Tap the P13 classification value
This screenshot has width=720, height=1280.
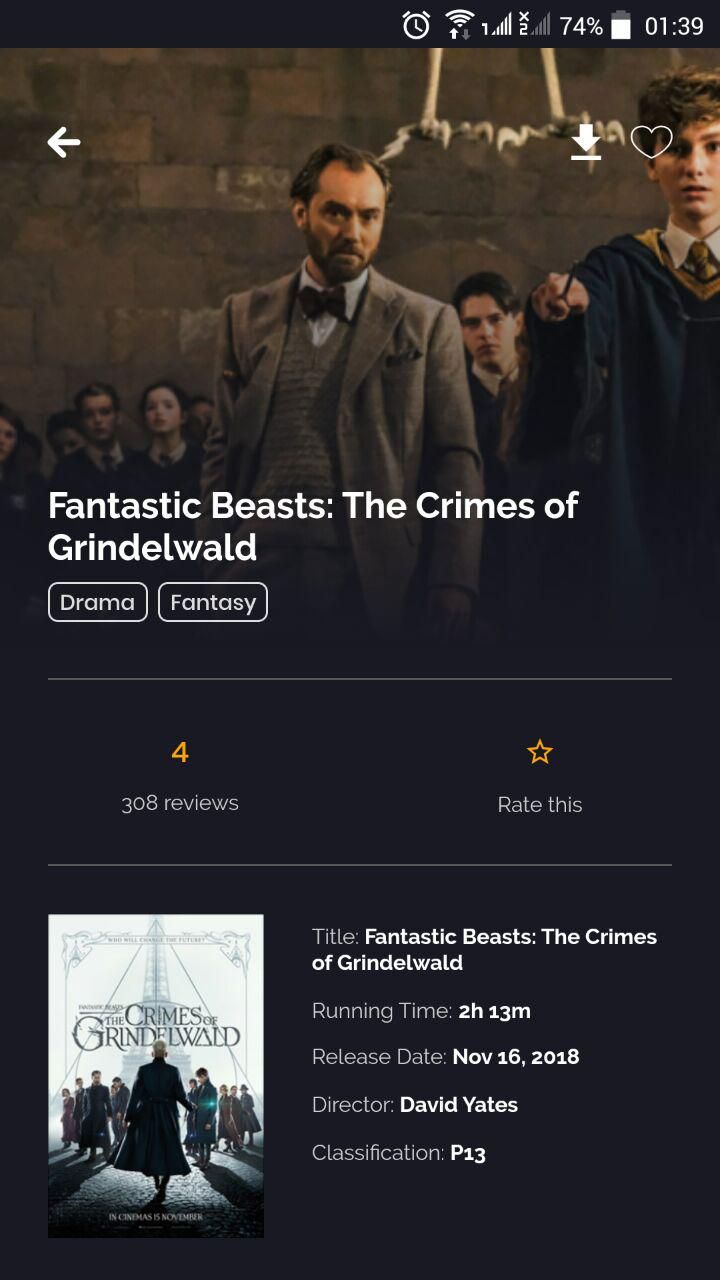(x=468, y=1153)
